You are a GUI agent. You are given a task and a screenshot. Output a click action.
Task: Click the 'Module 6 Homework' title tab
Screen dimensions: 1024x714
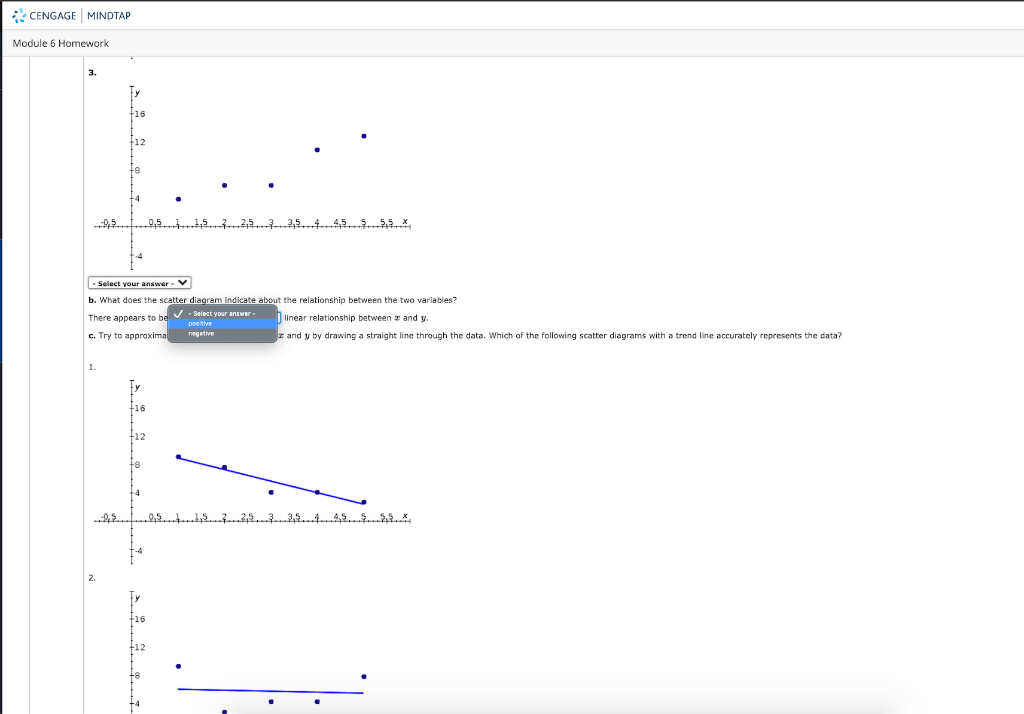[x=60, y=43]
